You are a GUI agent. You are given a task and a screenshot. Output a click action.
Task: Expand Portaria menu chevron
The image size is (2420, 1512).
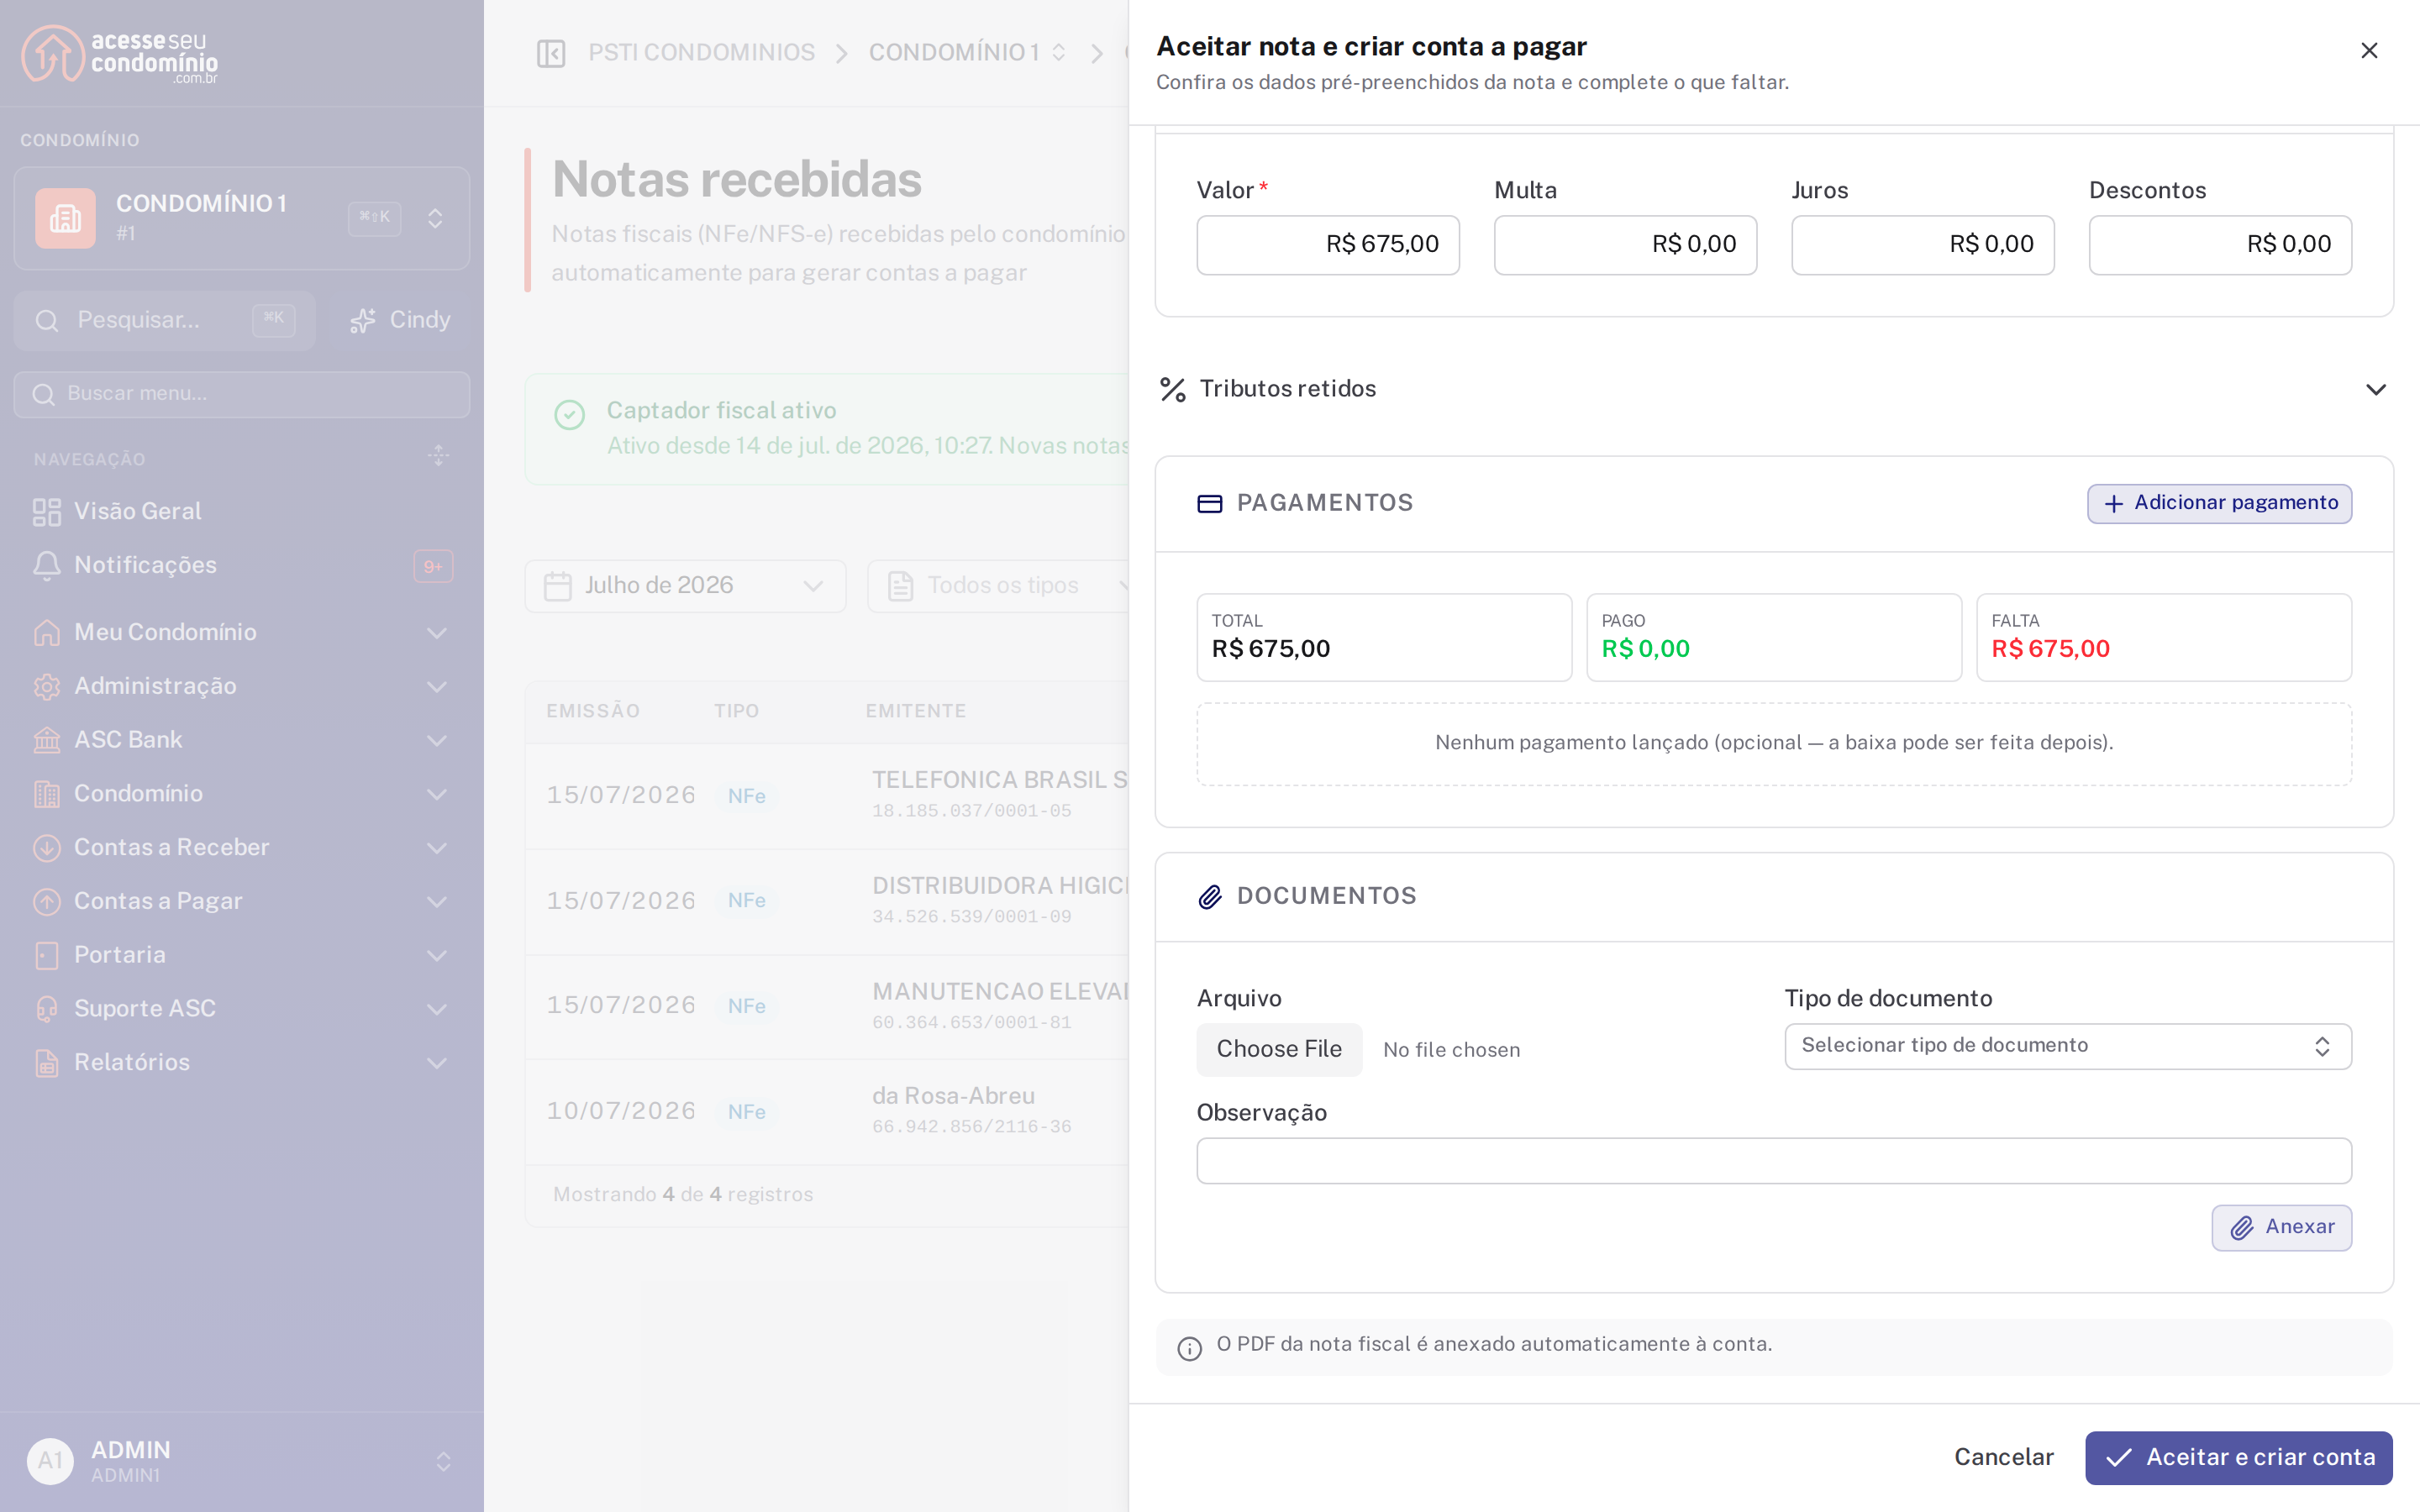[x=437, y=955]
